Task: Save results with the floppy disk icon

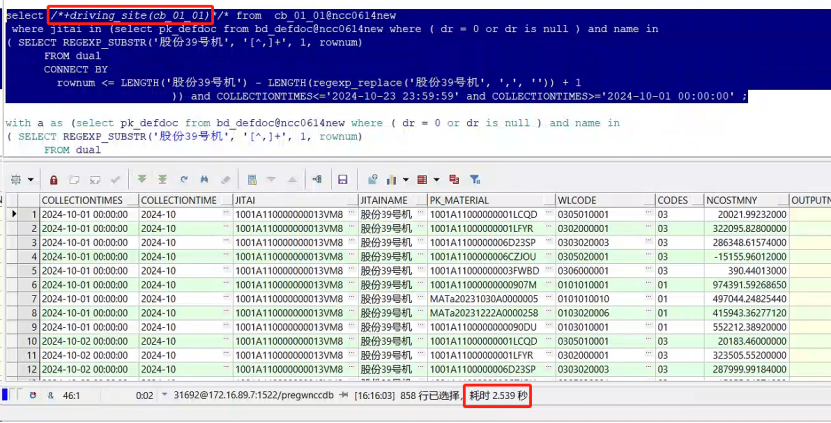Action: tap(343, 180)
